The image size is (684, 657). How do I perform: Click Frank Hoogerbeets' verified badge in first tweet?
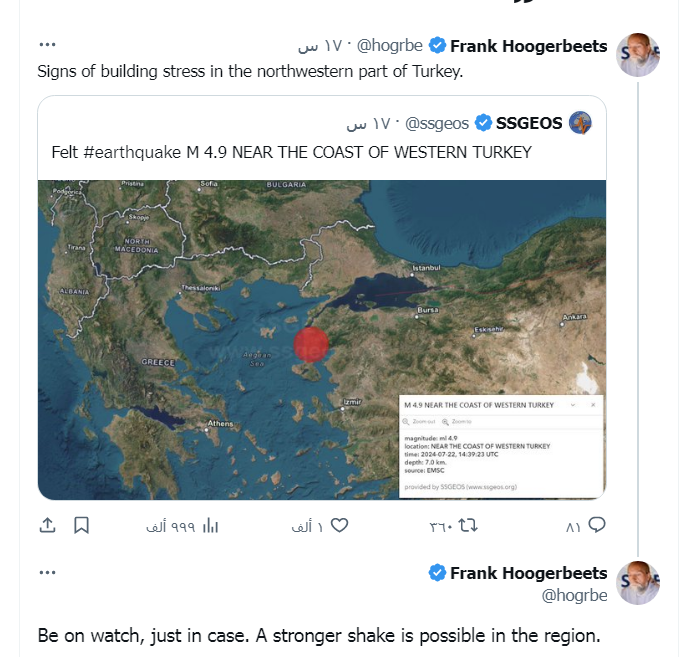click(x=437, y=45)
